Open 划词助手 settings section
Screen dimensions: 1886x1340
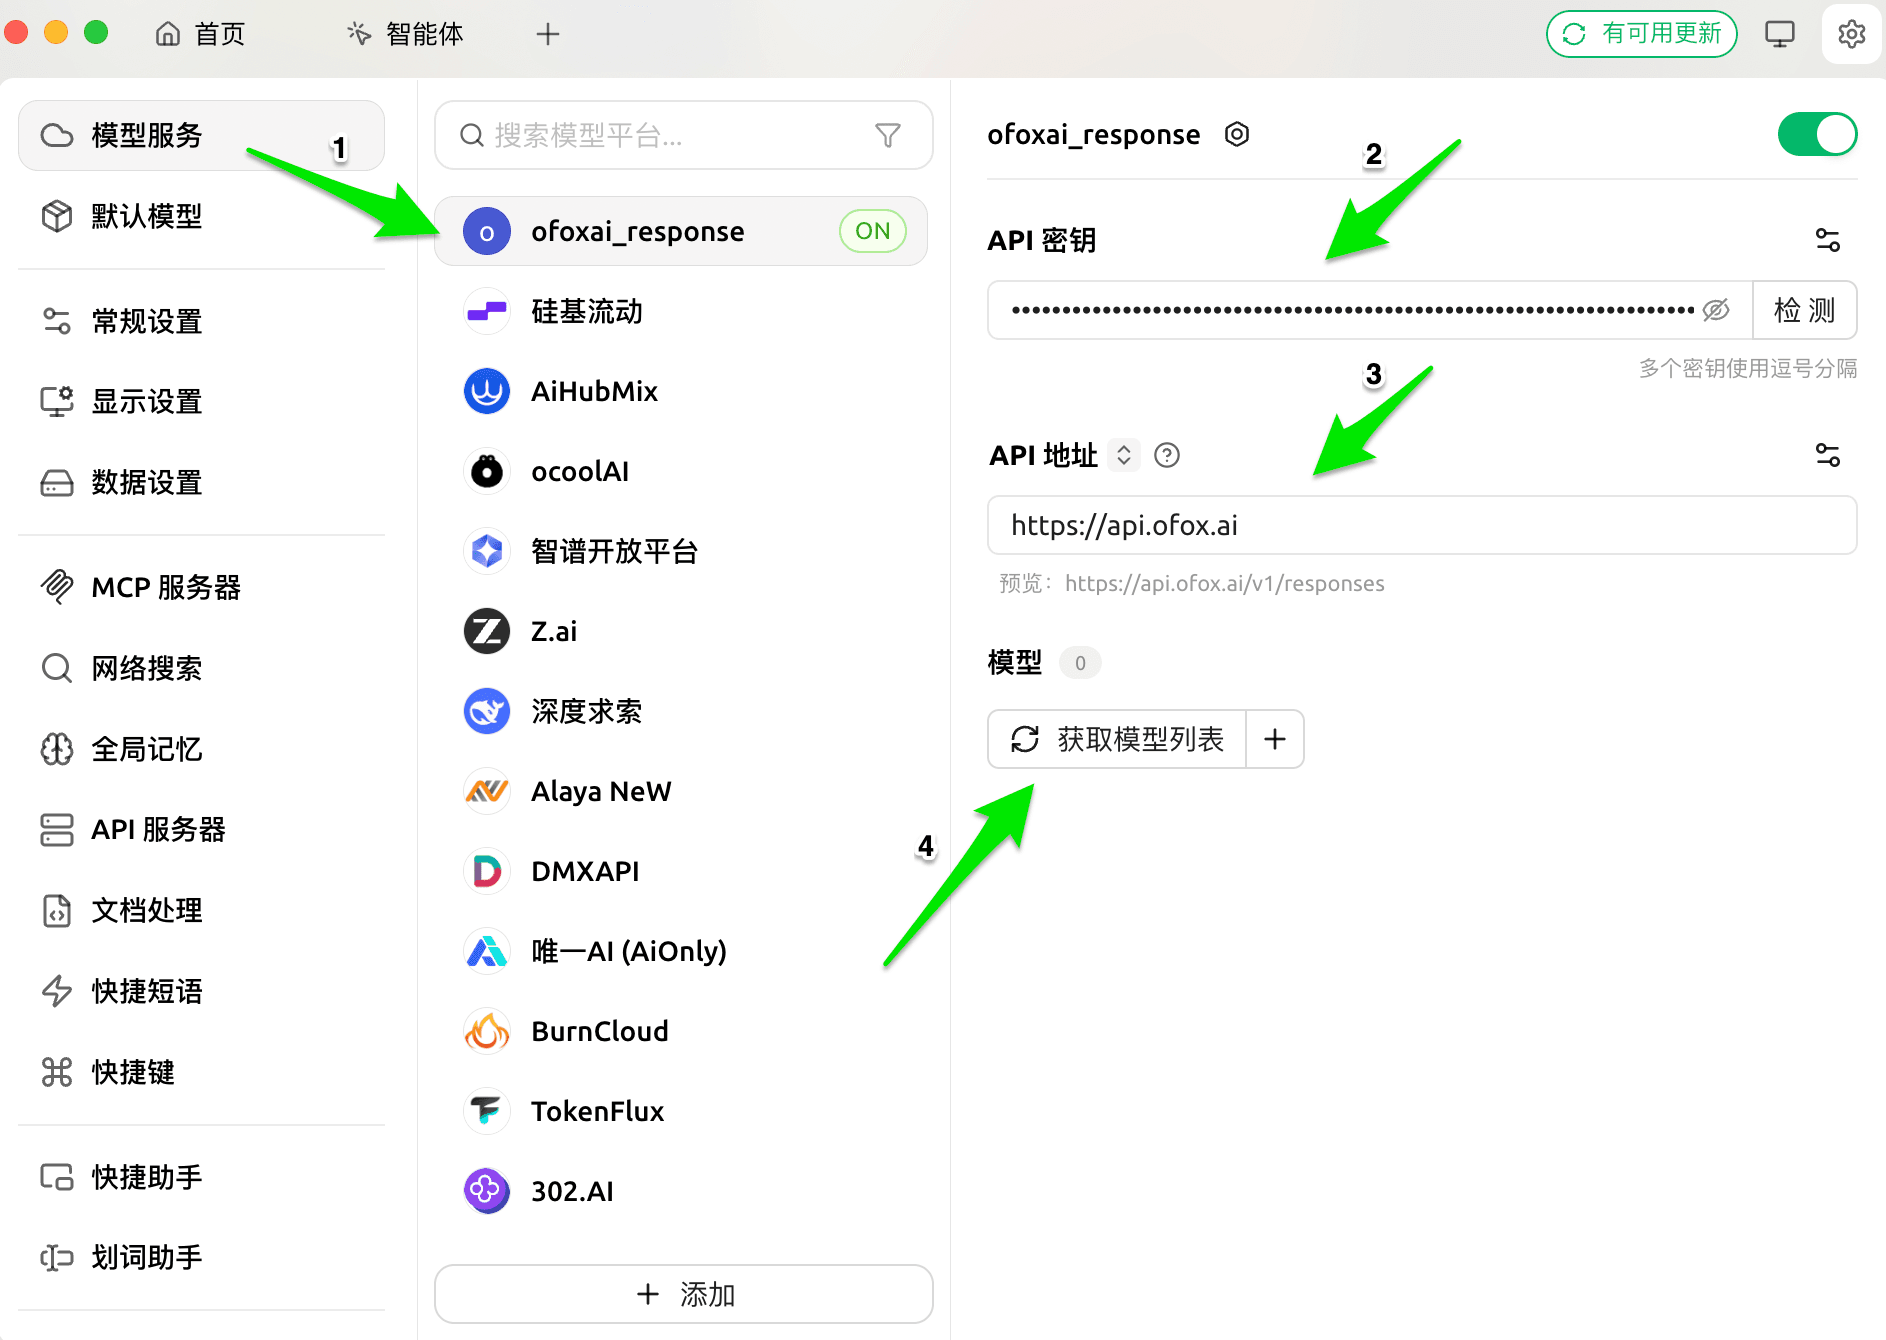(x=201, y=1257)
